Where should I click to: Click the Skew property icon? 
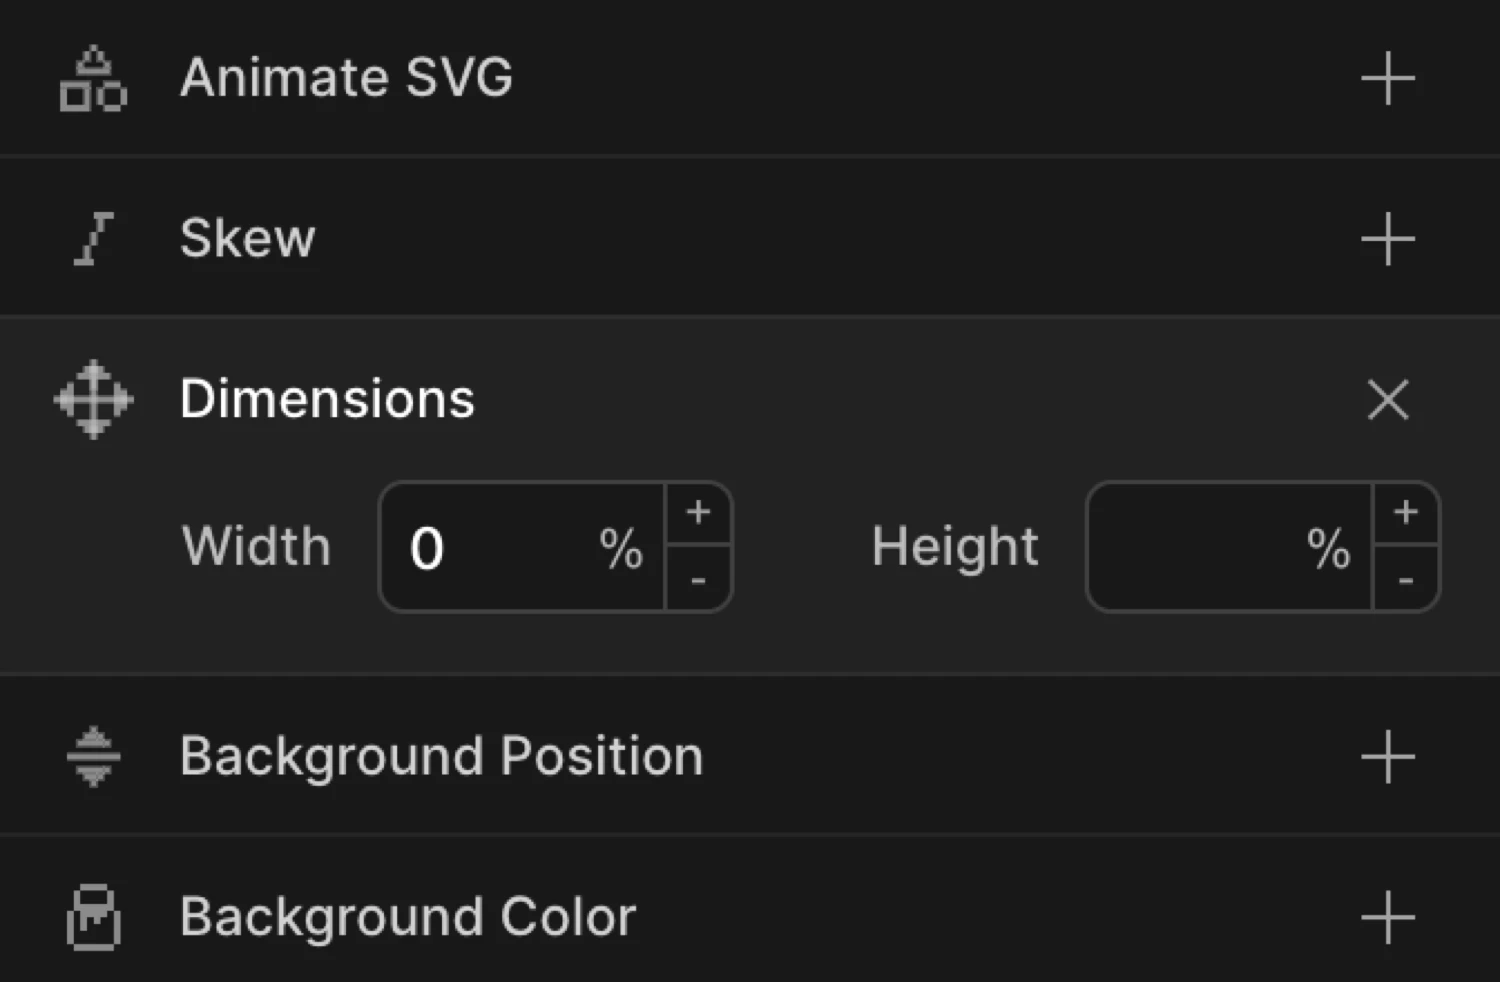coord(92,237)
